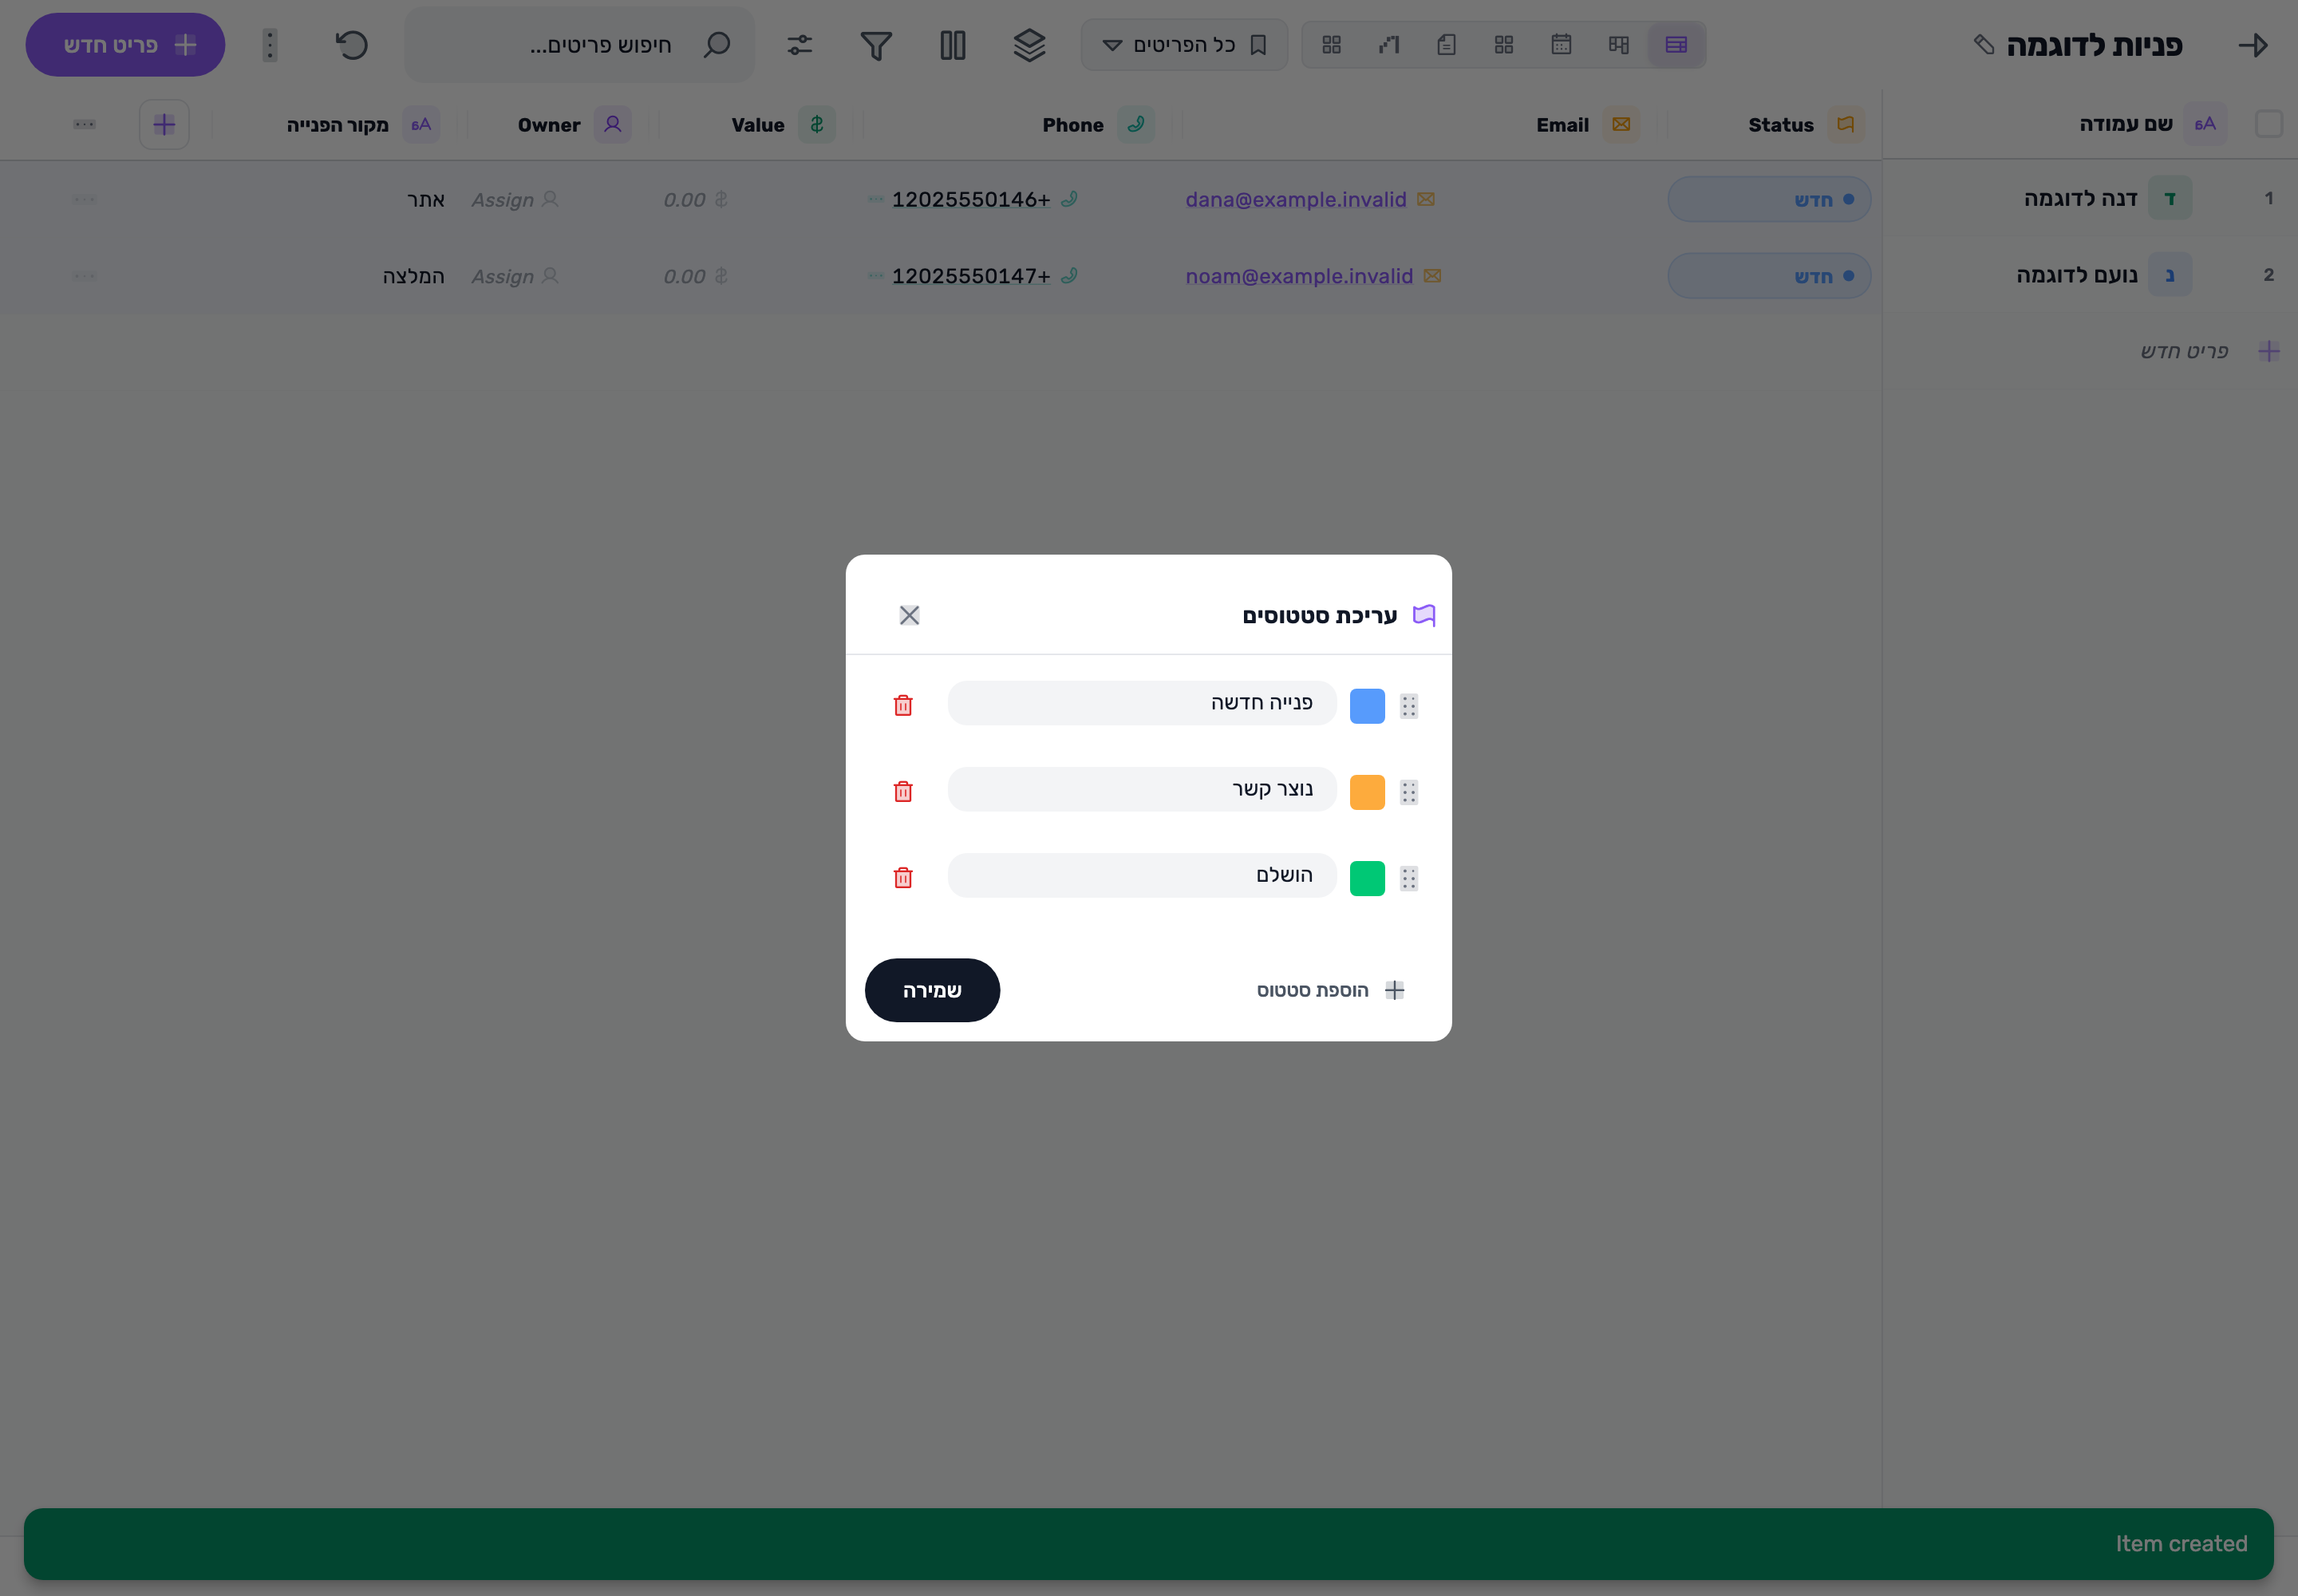Select the table view tab icon
Viewport: 2298px width, 1596px height.
click(x=1676, y=45)
